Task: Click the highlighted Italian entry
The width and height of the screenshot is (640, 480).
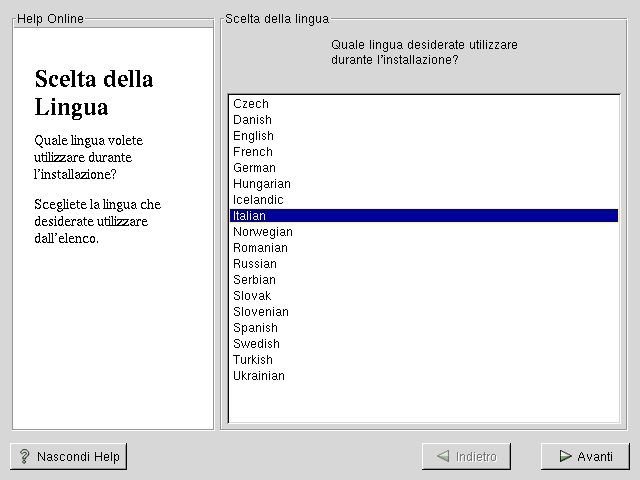Action: tap(249, 216)
